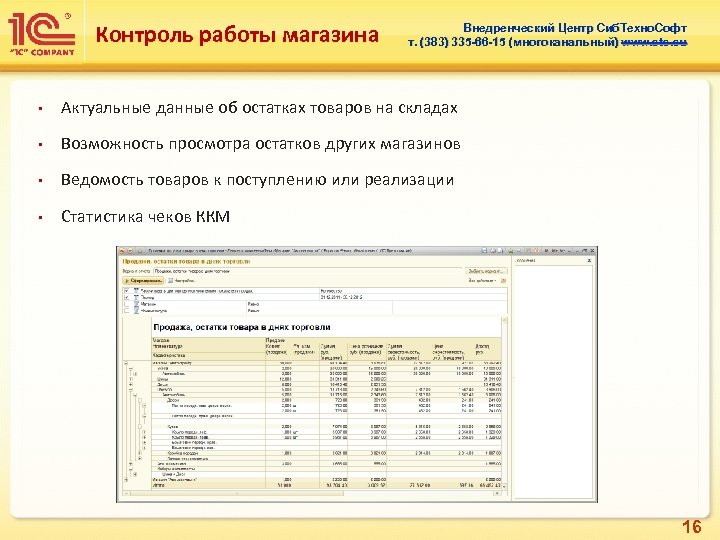Click the funnel icon in Период row
720x540 pixels.
(136, 297)
